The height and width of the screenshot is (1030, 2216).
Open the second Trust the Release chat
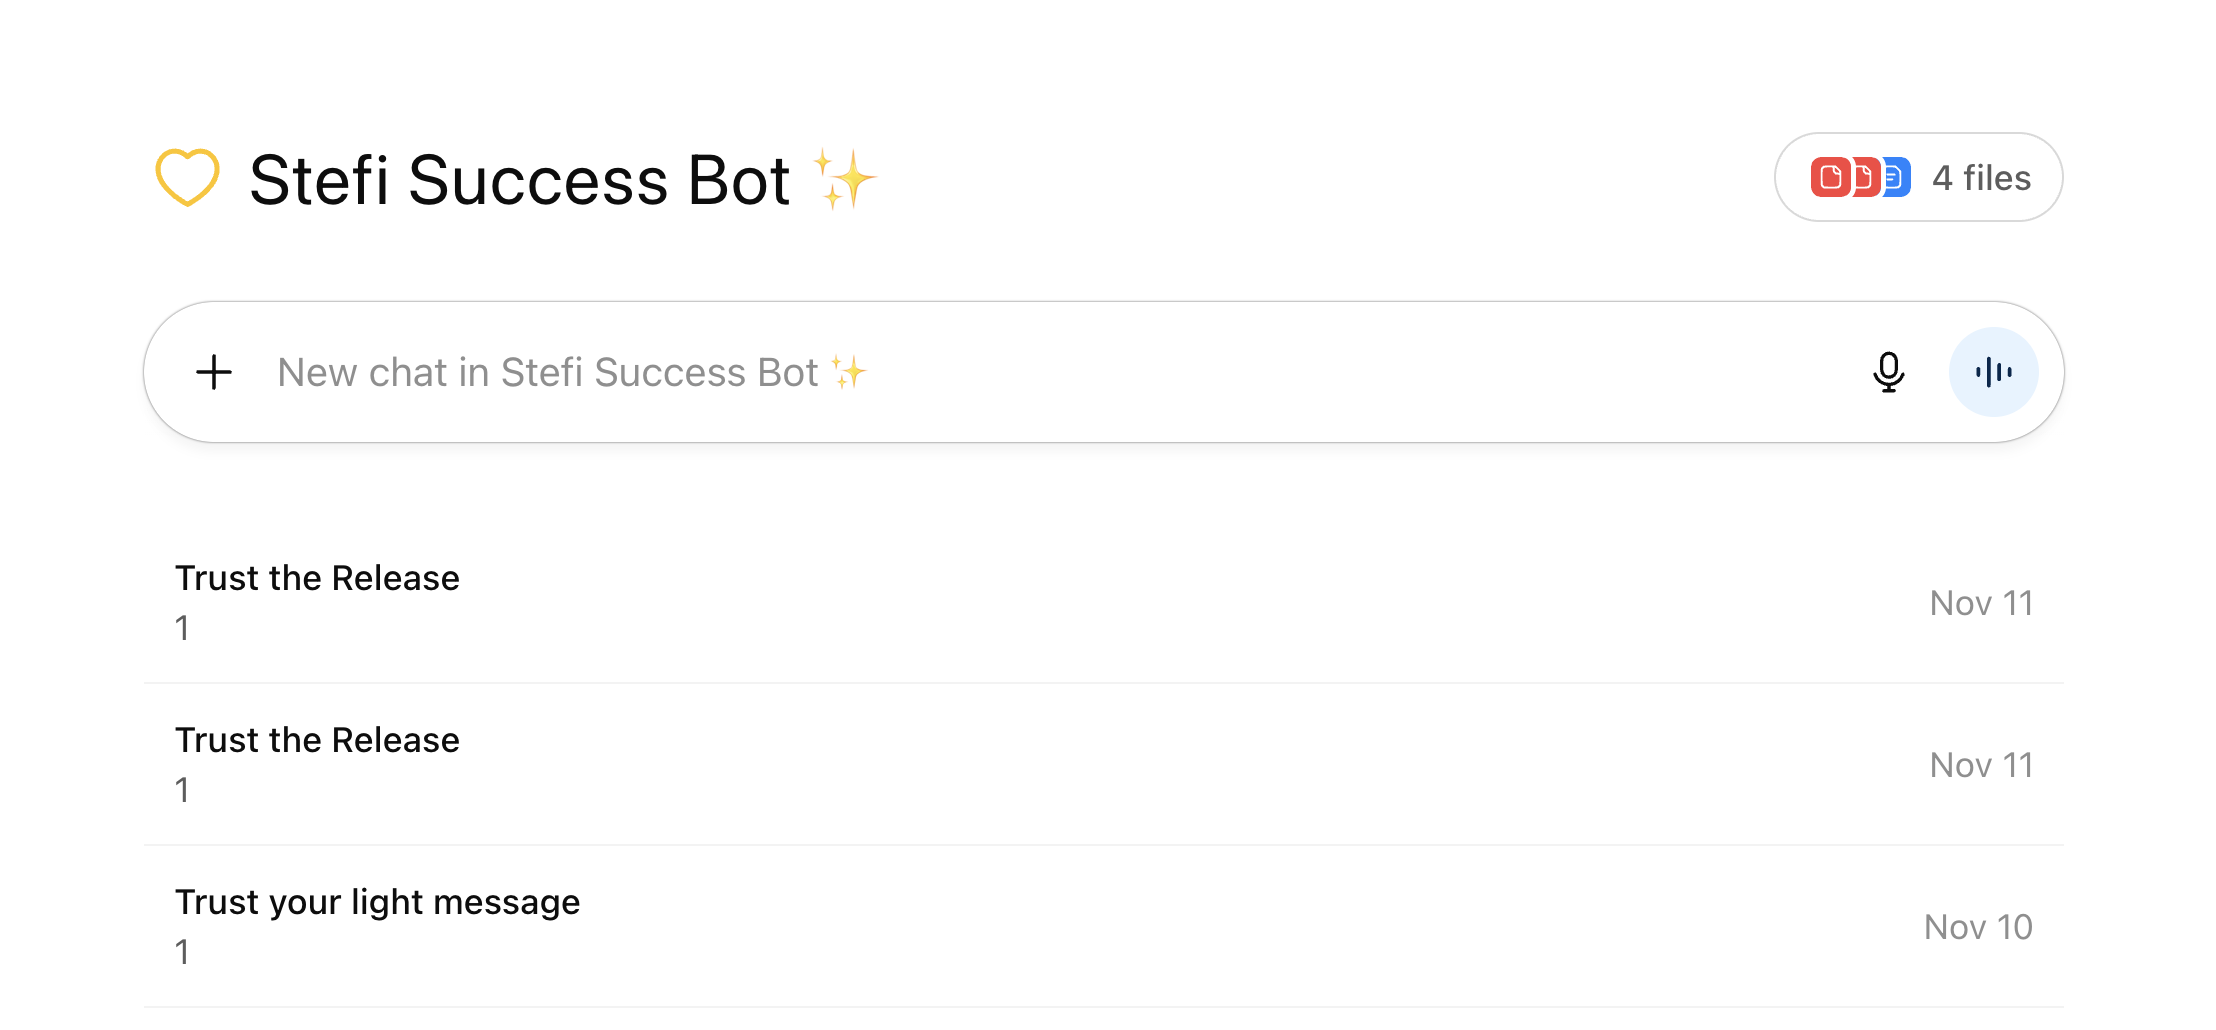tap(317, 740)
